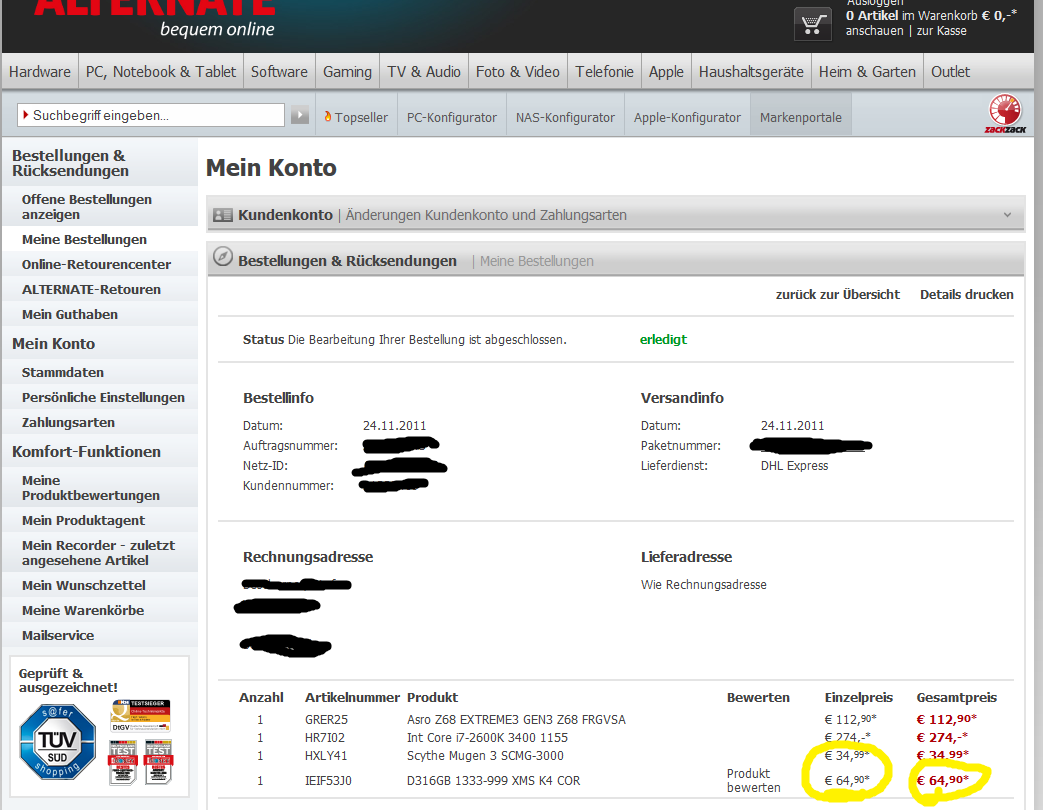1043x810 pixels.
Task: Click zurück zur Übersicht link
Action: 837,294
